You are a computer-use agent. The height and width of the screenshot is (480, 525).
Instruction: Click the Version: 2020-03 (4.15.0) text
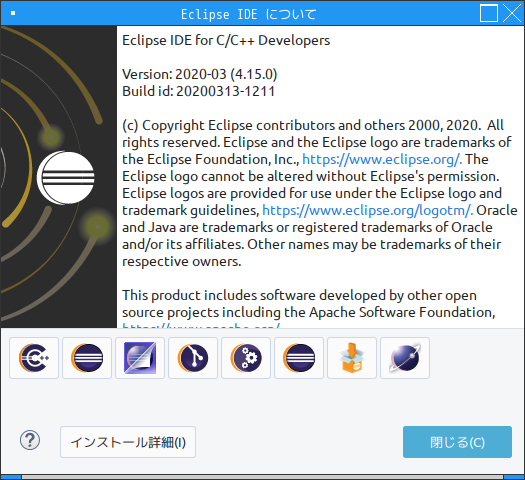coord(200,74)
